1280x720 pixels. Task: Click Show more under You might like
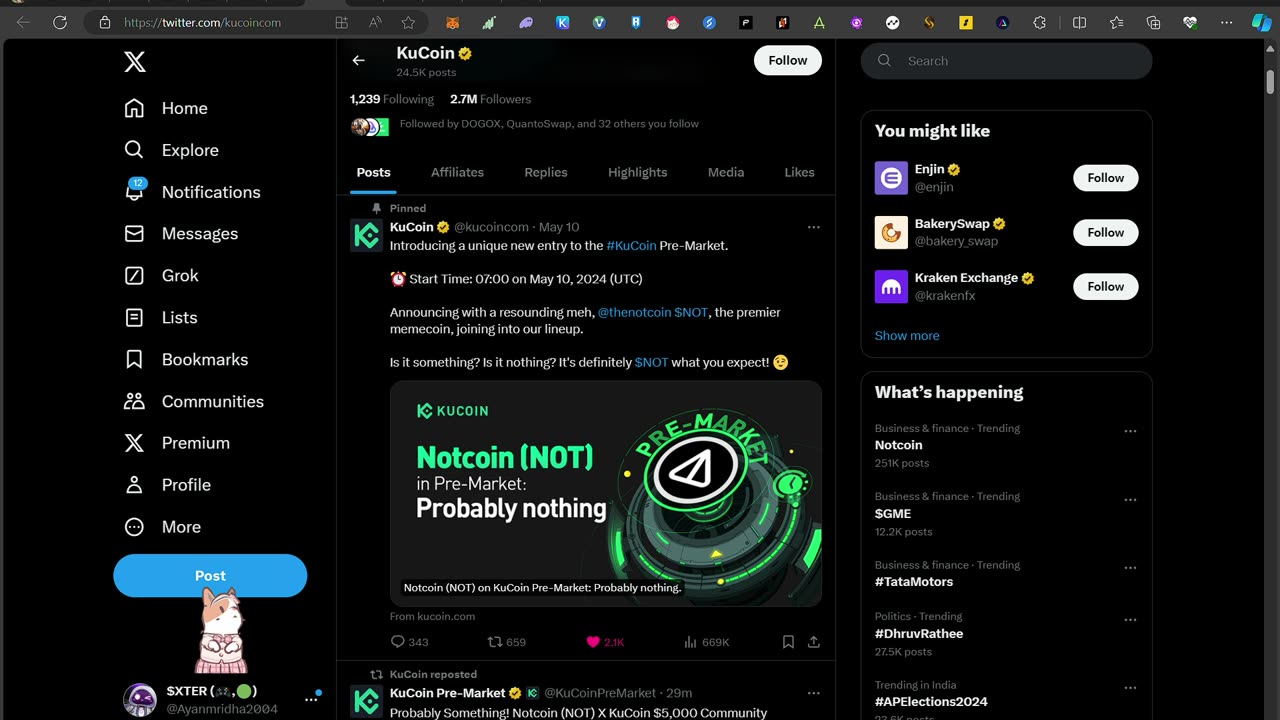coord(907,336)
